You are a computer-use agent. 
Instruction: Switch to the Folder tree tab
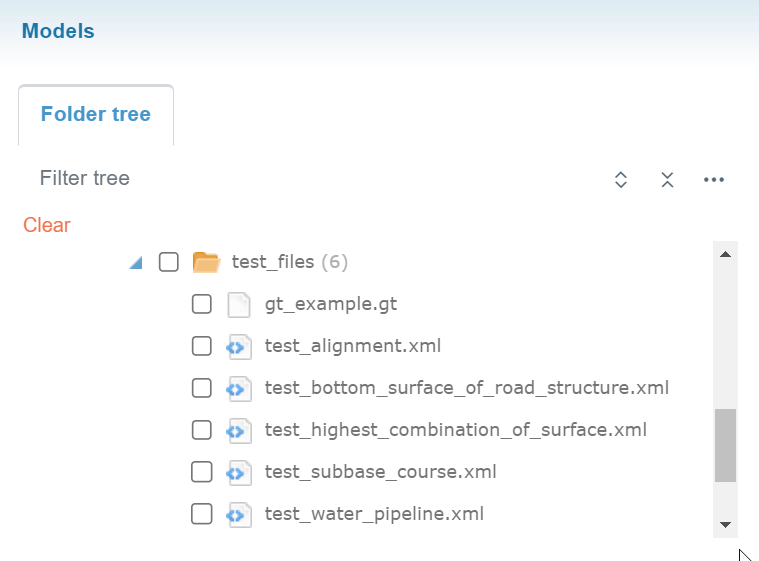96,114
